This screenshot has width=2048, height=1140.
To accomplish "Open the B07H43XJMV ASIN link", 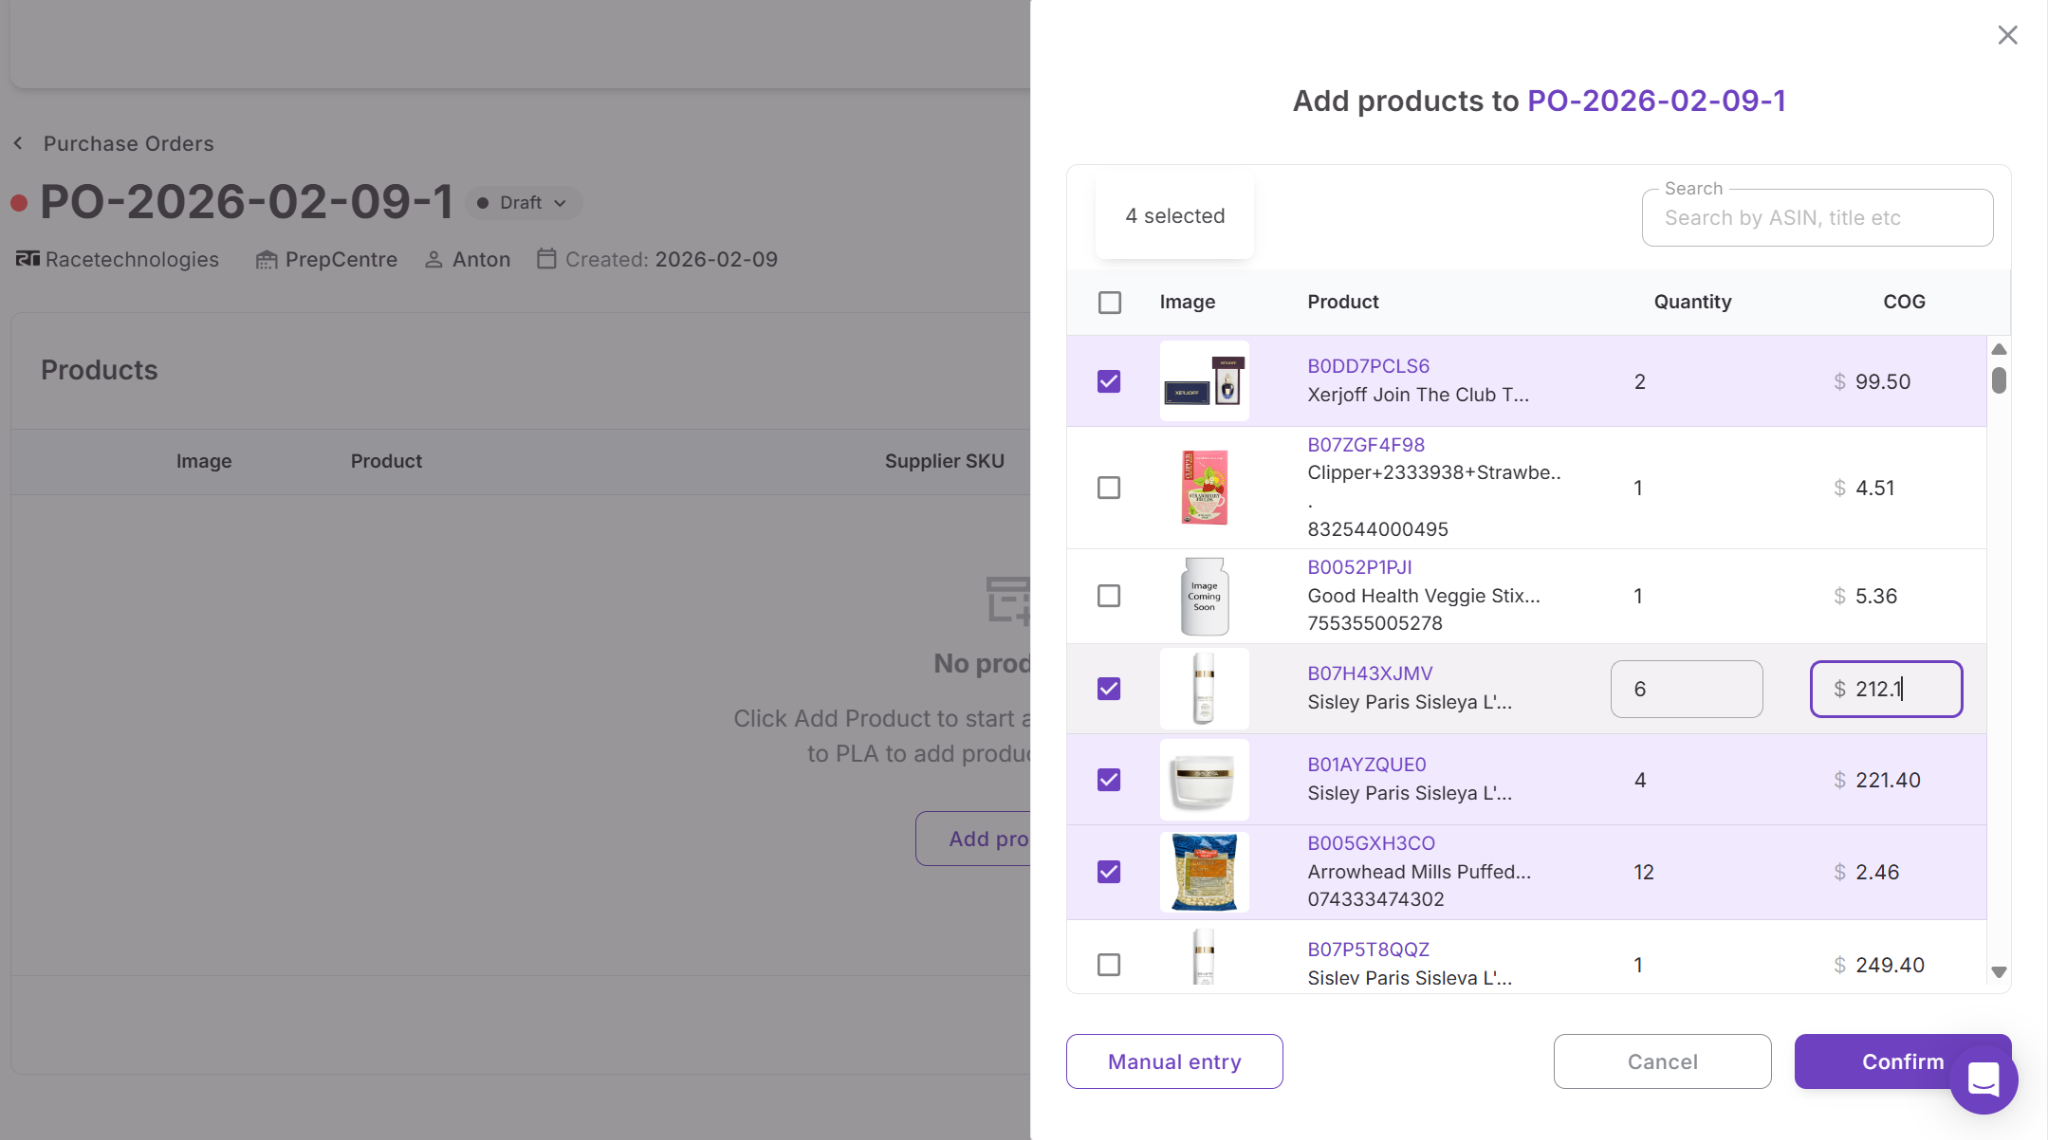I will tap(1369, 673).
